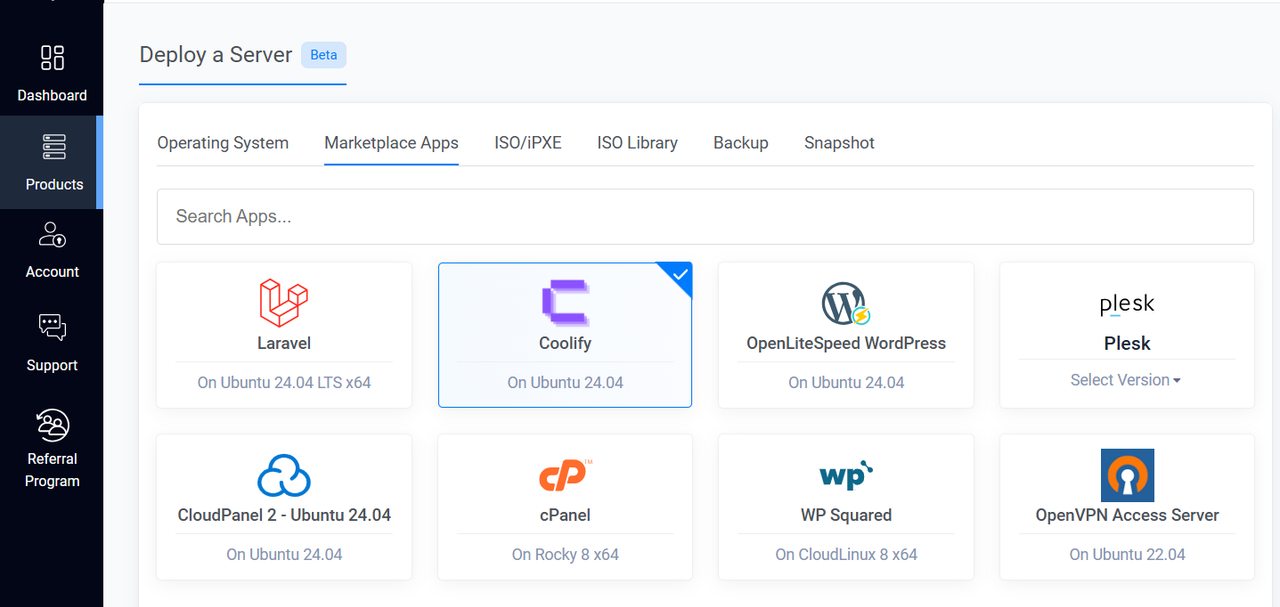1280x607 pixels.
Task: Click the Products label in sidebar
Action: pyautogui.click(x=54, y=184)
